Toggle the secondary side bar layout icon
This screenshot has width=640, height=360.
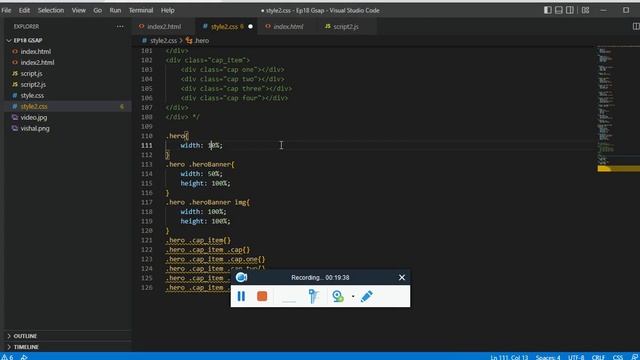click(570, 10)
